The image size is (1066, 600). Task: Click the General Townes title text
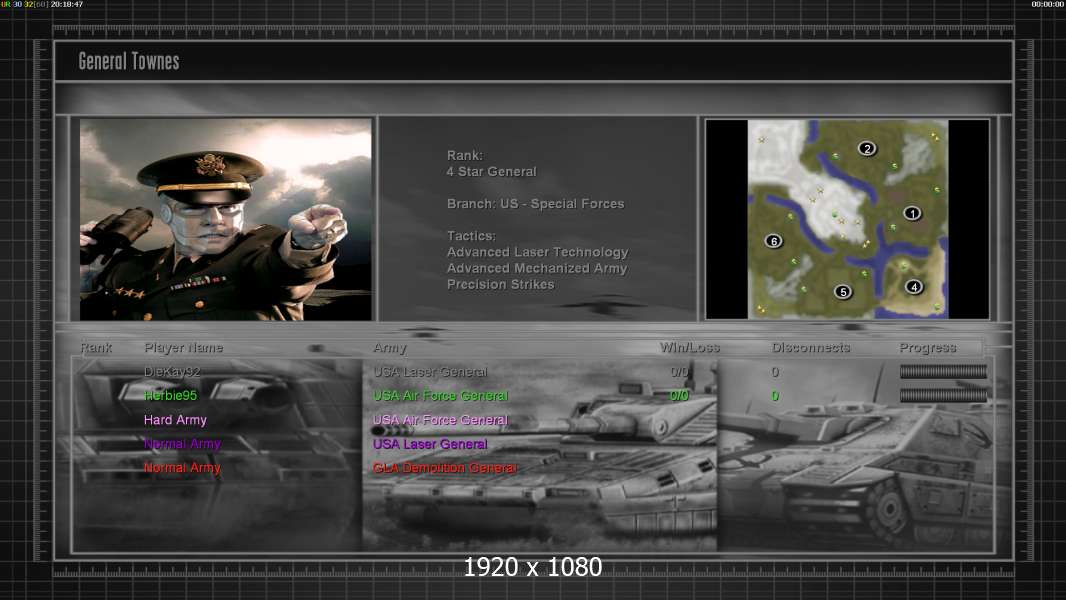(128, 61)
